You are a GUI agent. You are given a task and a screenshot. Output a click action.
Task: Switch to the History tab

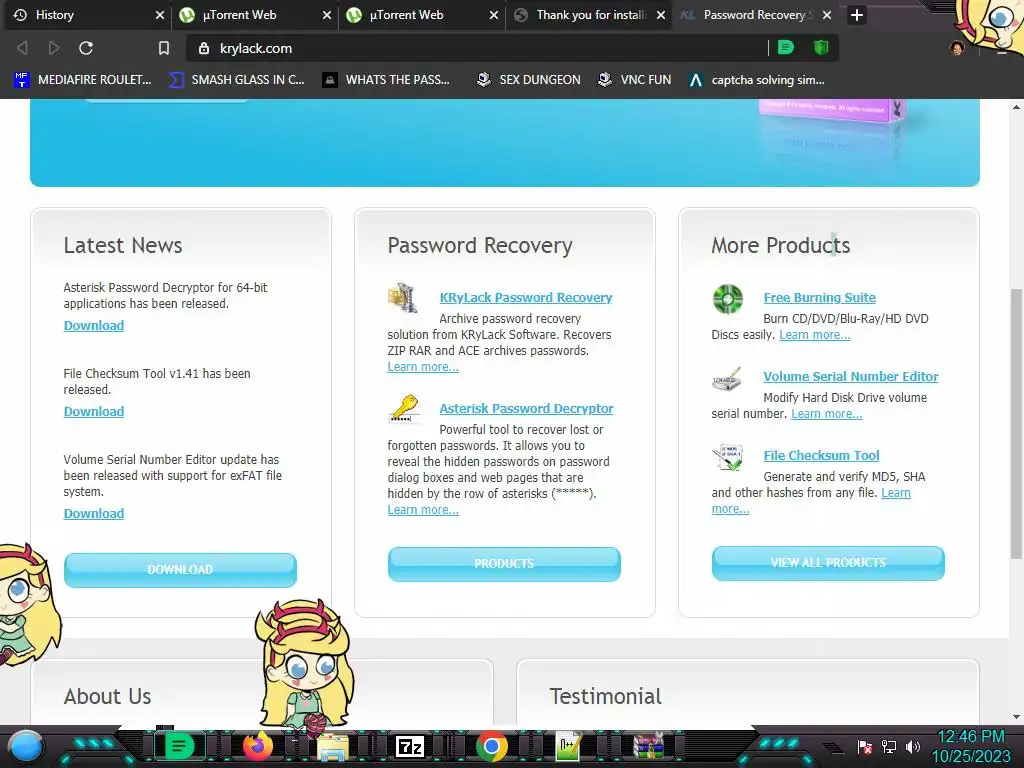[85, 15]
